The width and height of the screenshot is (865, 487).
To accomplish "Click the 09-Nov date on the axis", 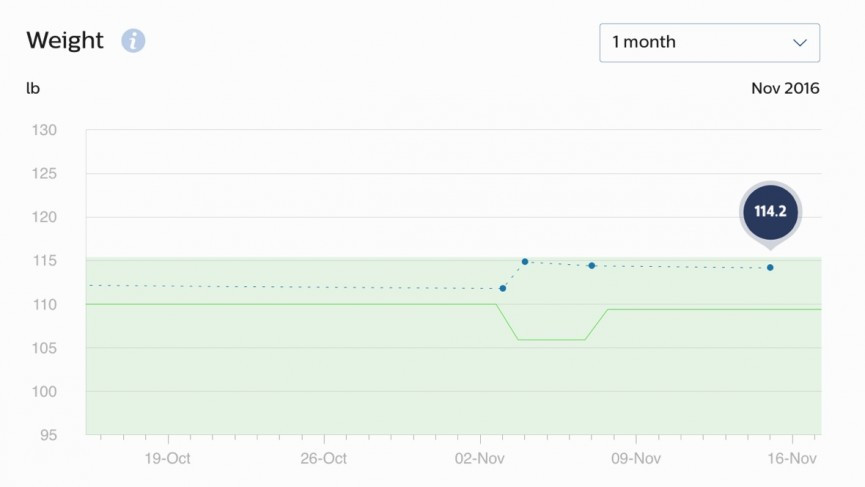I will tap(635, 459).
